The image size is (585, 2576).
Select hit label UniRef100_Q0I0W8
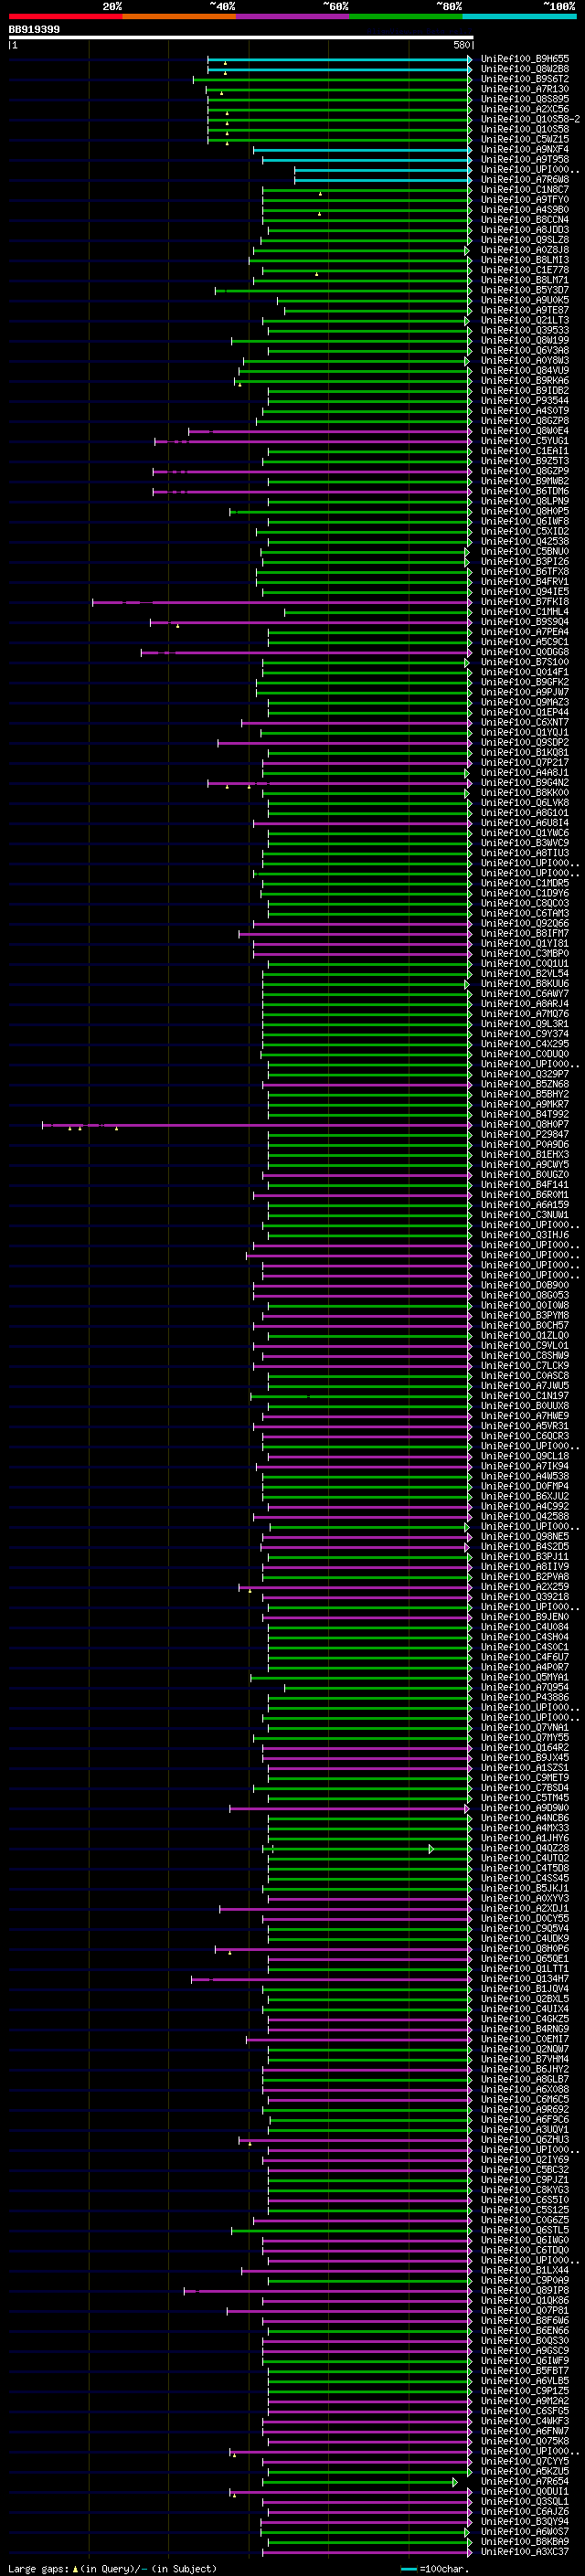(x=525, y=1305)
